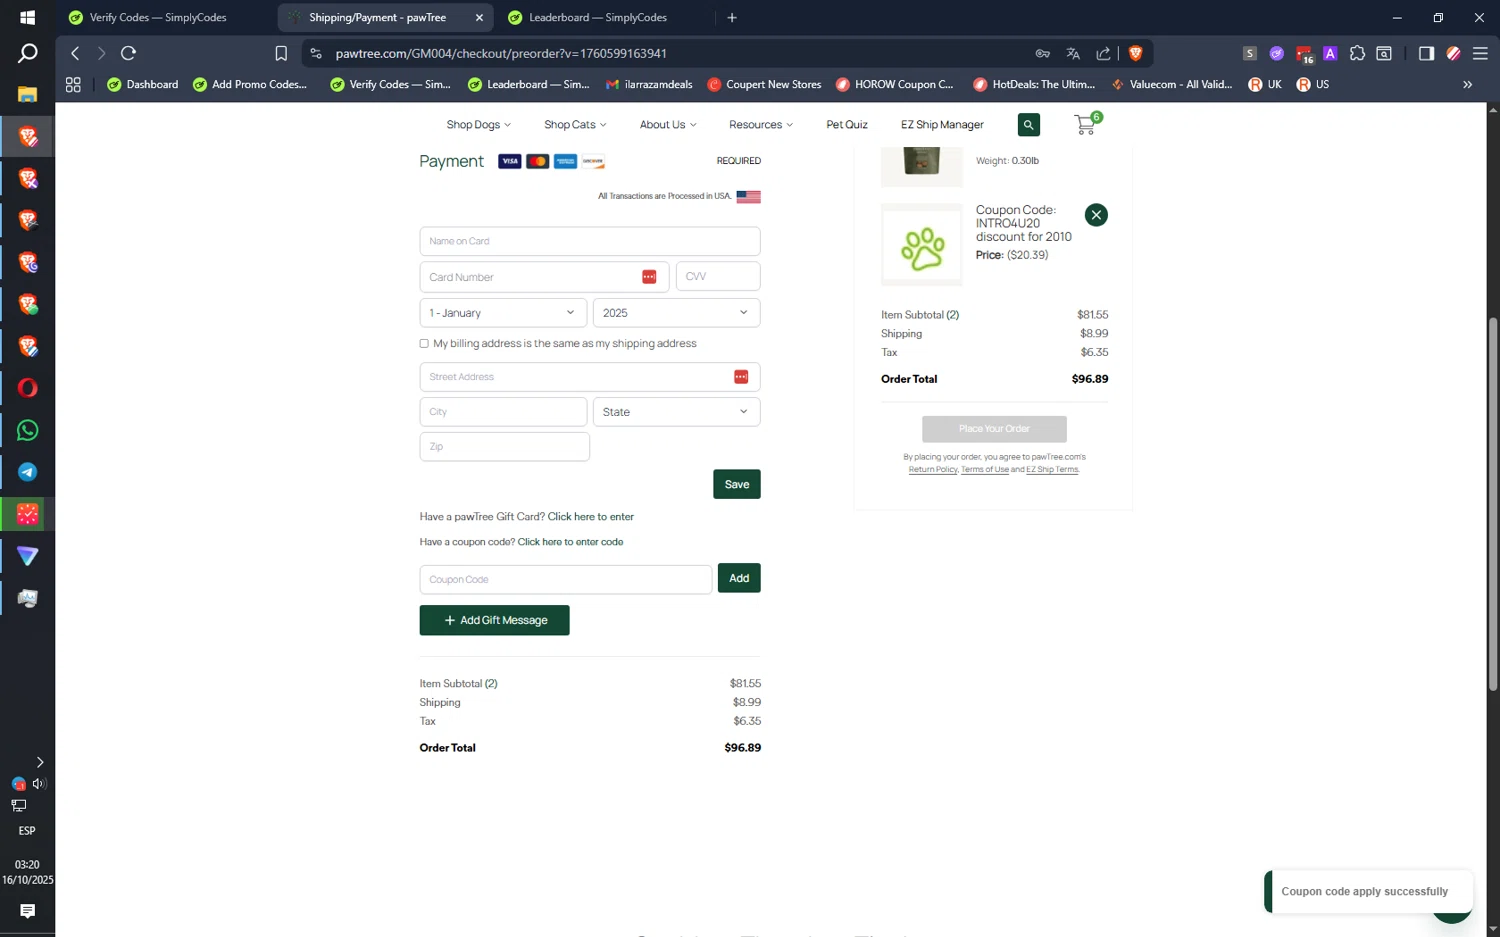Open WhatsApp from the taskbar

pyautogui.click(x=27, y=430)
